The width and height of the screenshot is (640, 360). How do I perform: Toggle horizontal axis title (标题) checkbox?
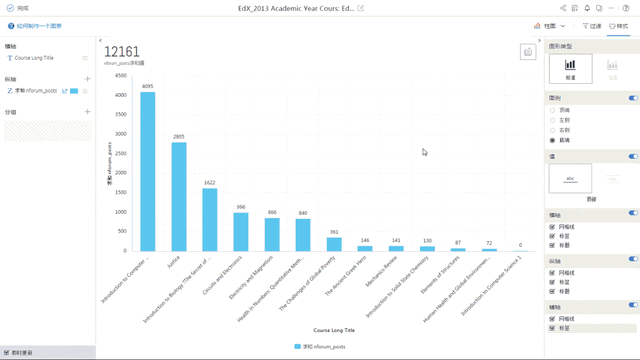click(x=552, y=245)
